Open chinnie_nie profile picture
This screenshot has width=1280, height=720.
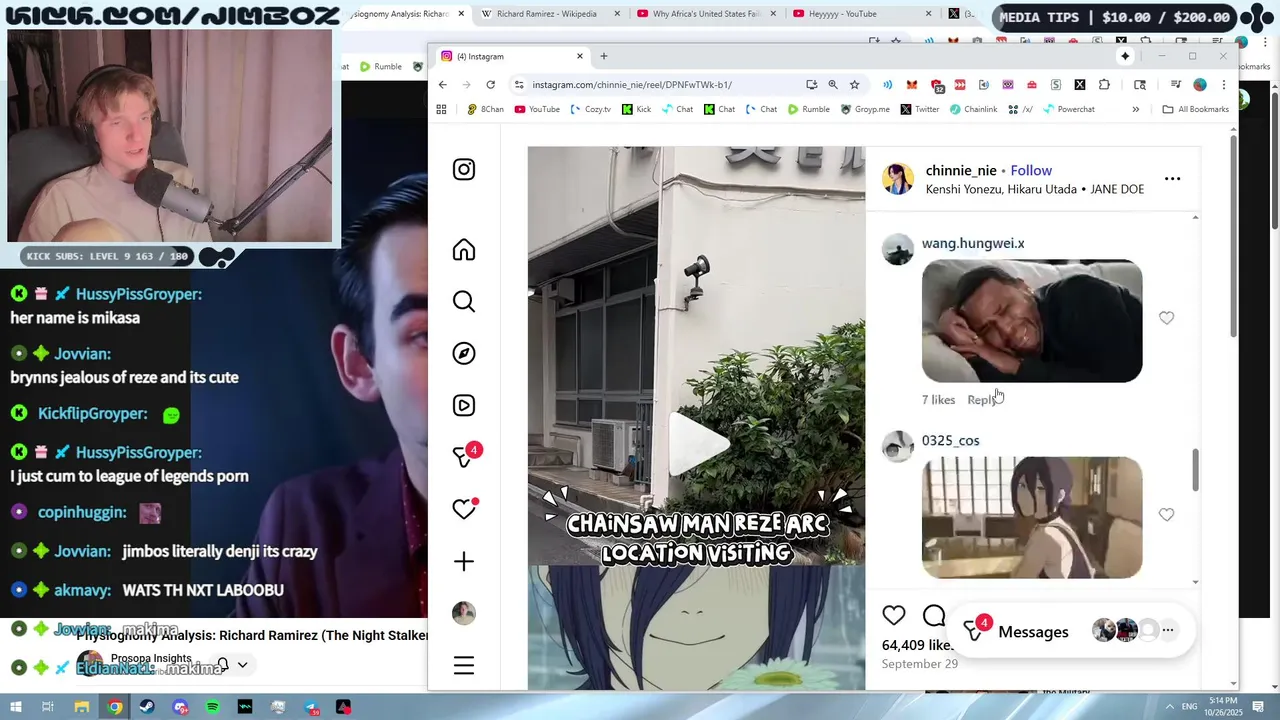coord(898,179)
